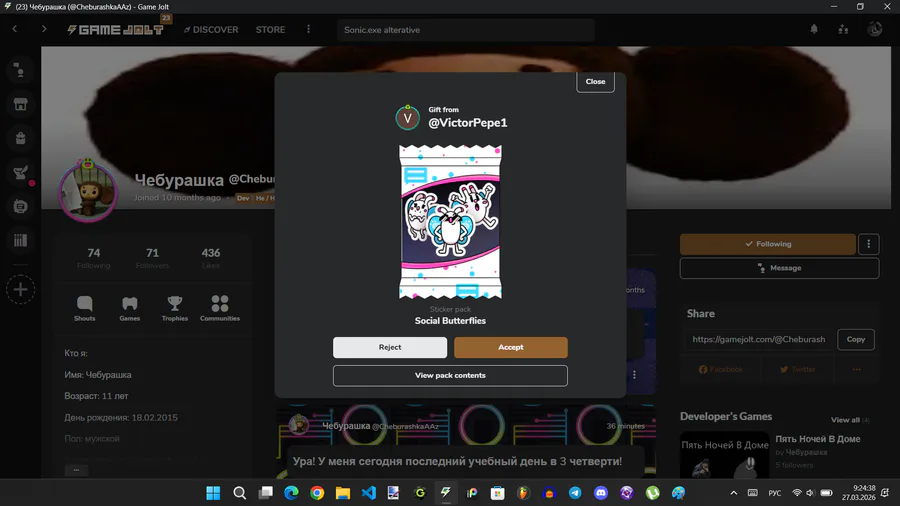900x506 pixels.
Task: Expand the profile bio with ellipsis
Action: click(76, 470)
